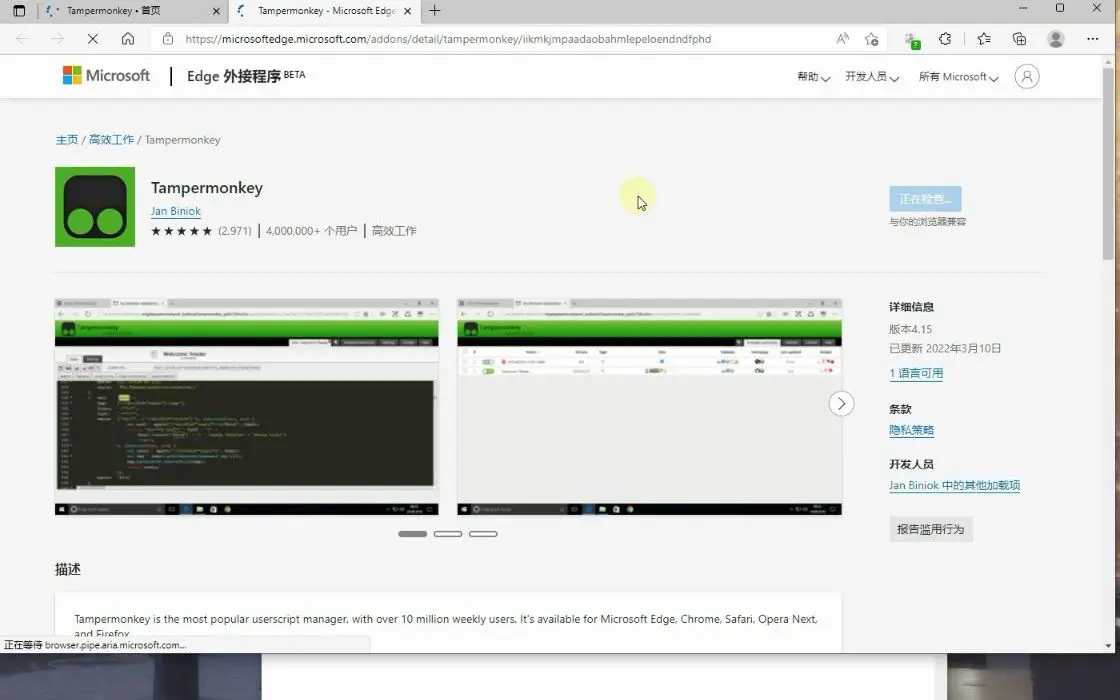Viewport: 1120px width, 700px height.
Task: Click the 详细信息 heading
Action: [911, 307]
